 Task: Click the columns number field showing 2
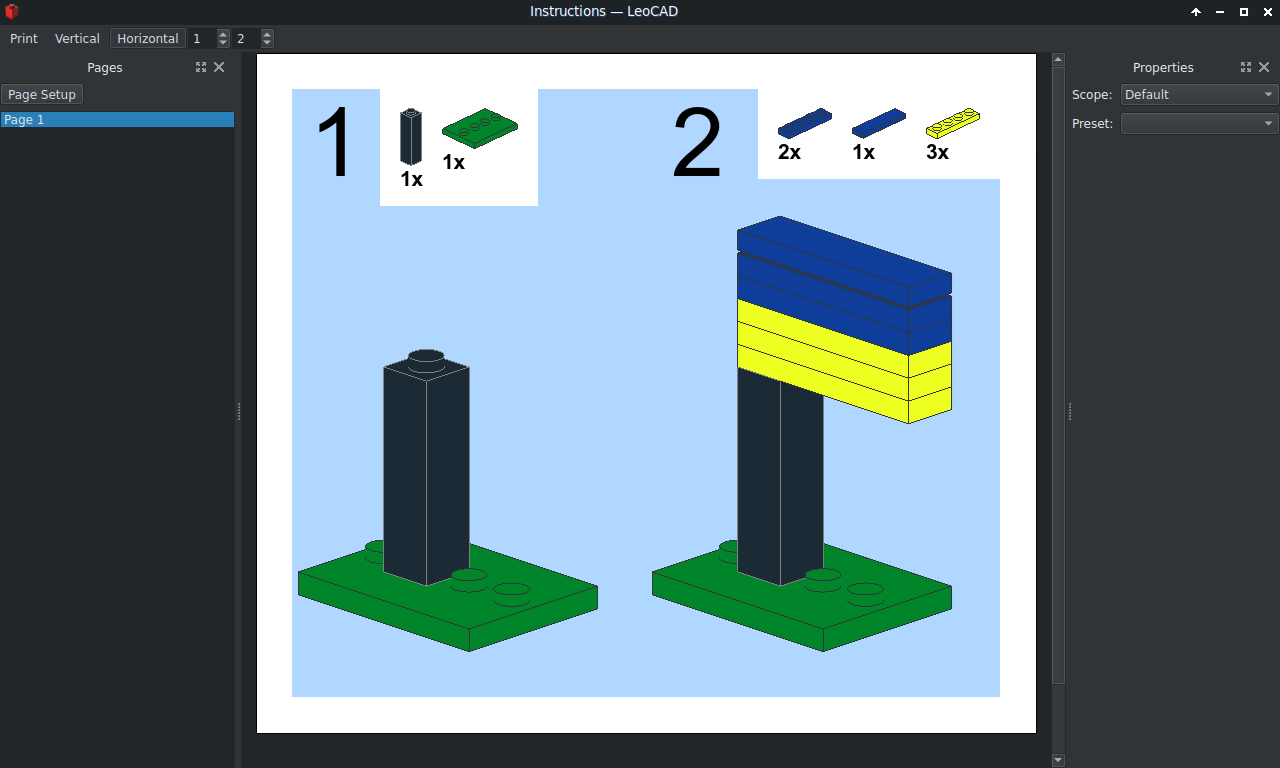point(247,38)
